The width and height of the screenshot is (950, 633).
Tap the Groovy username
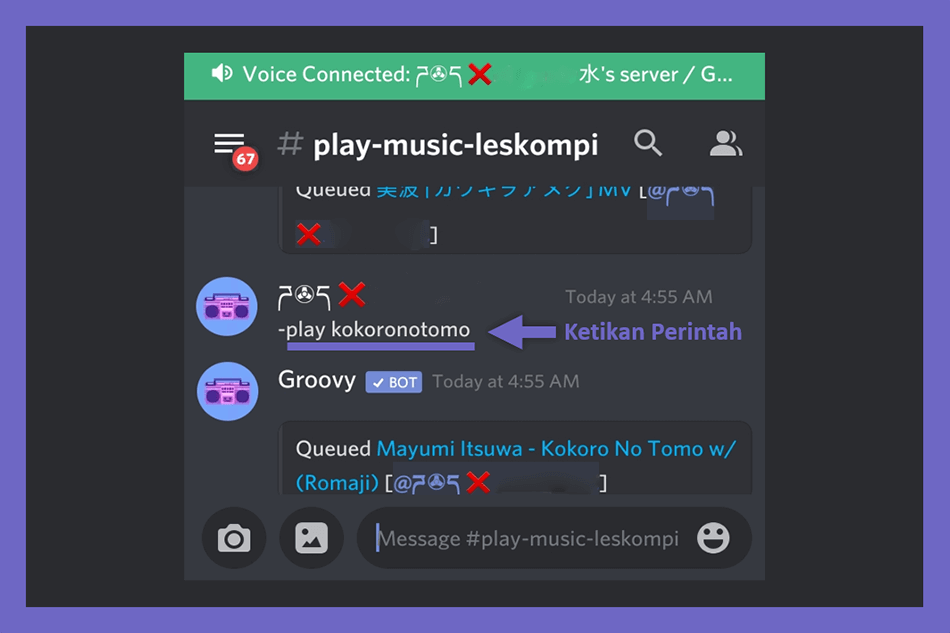pyautogui.click(x=317, y=380)
